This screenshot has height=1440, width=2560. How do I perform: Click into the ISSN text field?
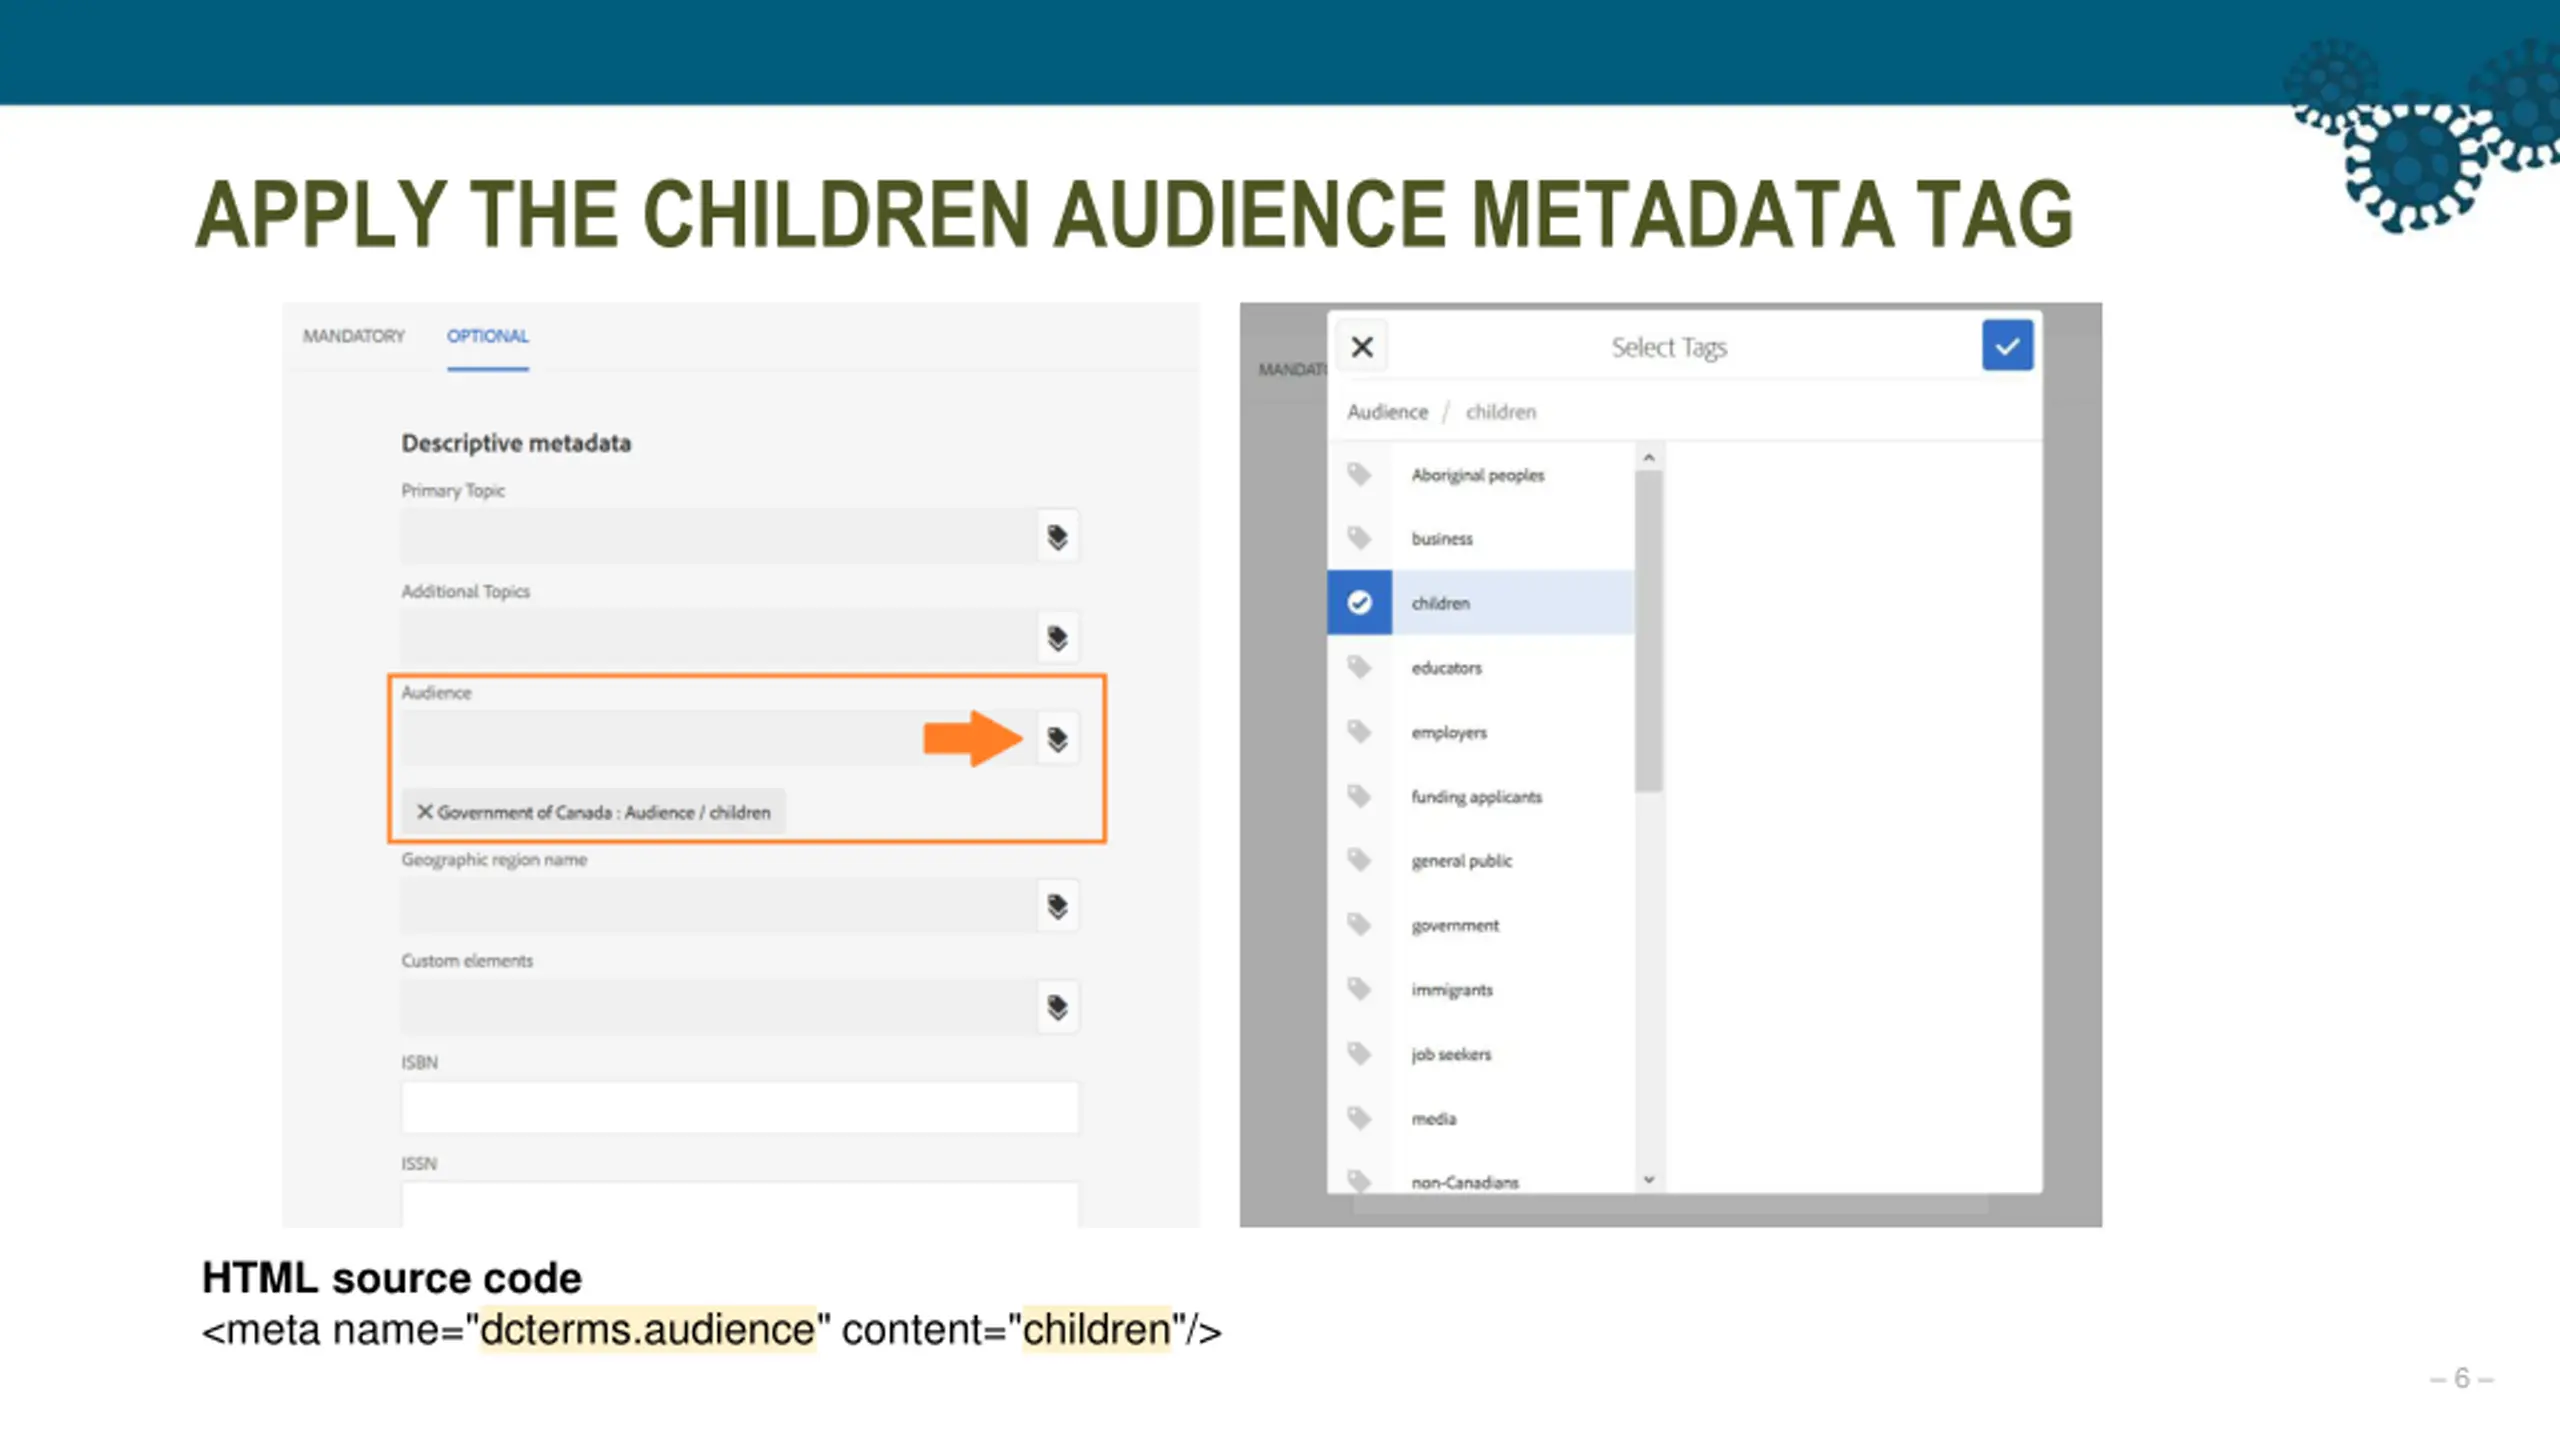(740, 1204)
